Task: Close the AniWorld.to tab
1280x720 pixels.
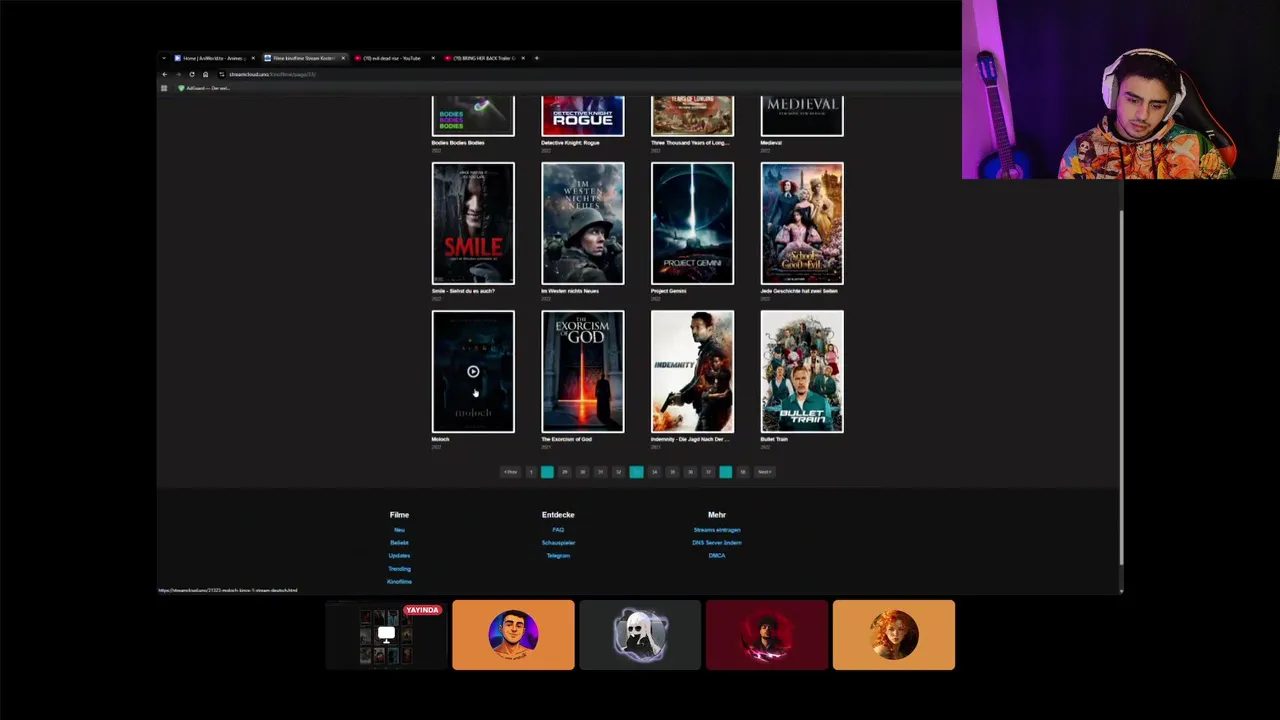Action: click(x=253, y=58)
